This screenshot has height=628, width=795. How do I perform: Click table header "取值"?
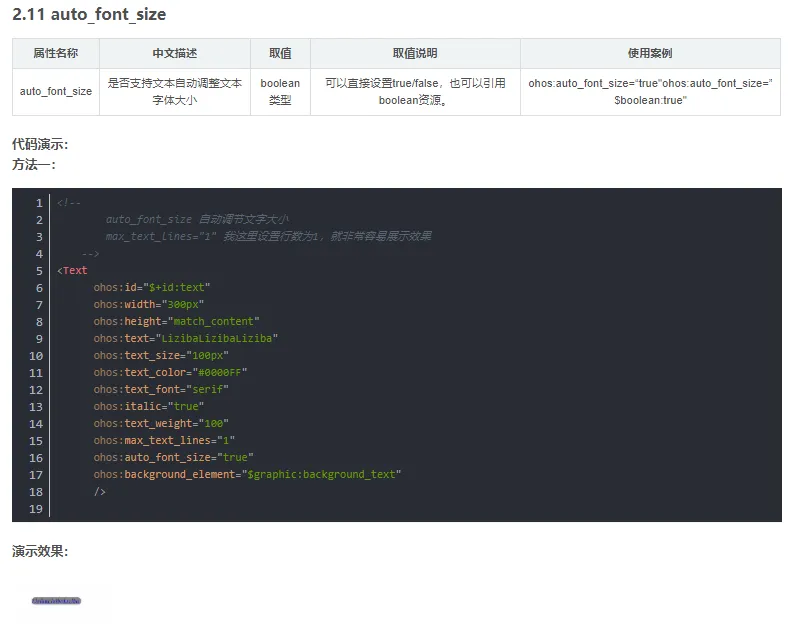(x=280, y=53)
